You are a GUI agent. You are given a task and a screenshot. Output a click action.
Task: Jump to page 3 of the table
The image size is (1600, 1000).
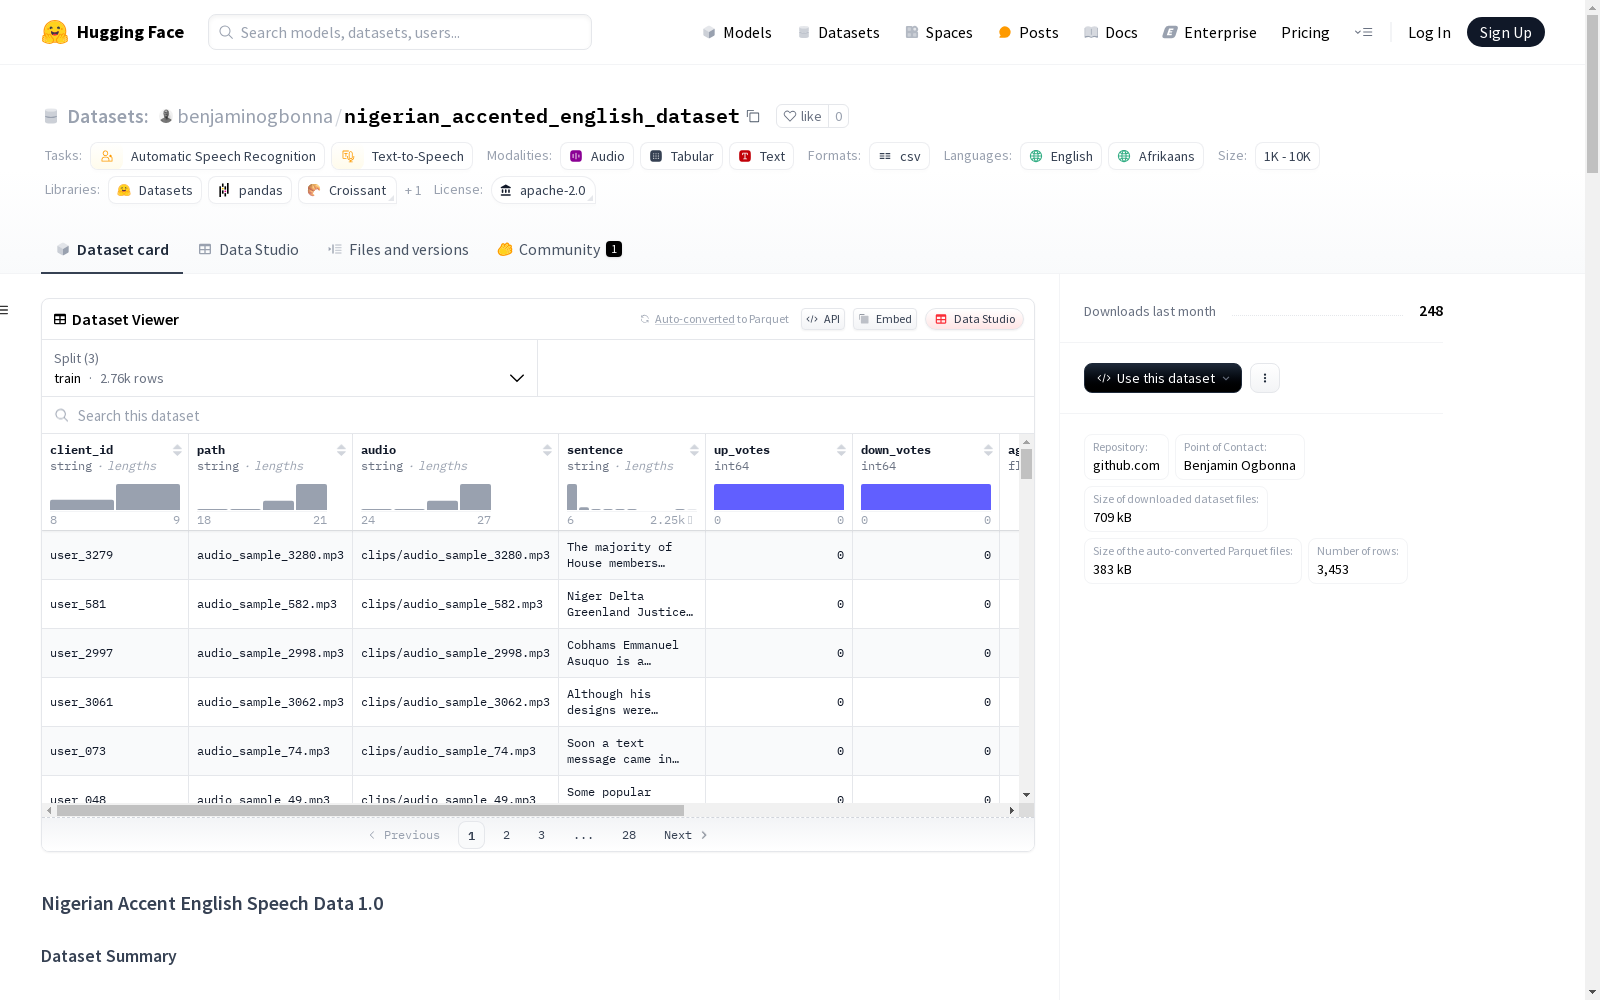point(542,835)
